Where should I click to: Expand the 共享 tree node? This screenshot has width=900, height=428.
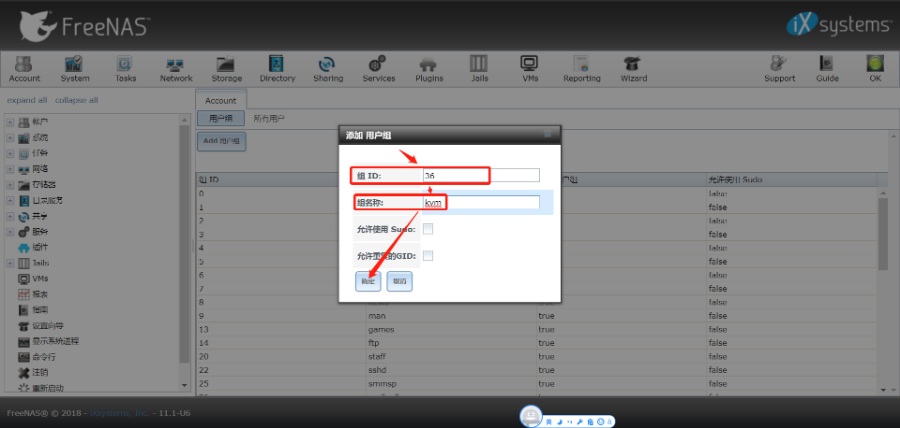pos(10,216)
